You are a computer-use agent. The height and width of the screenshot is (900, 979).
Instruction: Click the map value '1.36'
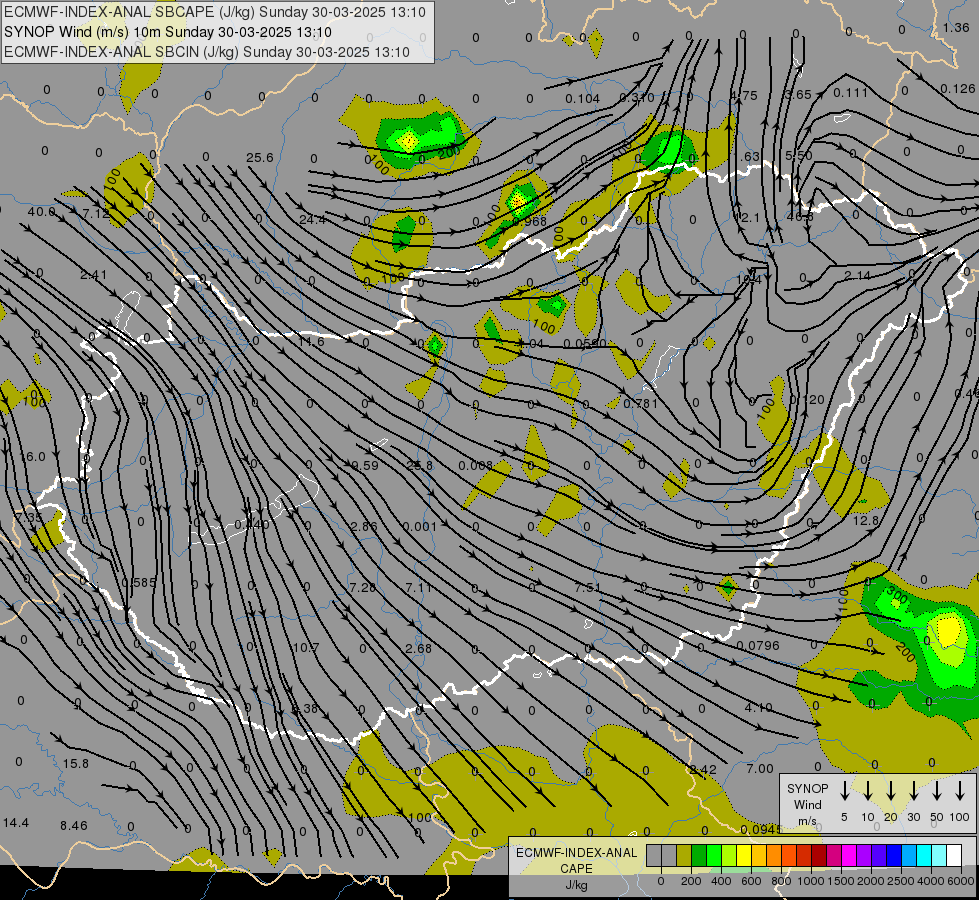click(x=956, y=27)
